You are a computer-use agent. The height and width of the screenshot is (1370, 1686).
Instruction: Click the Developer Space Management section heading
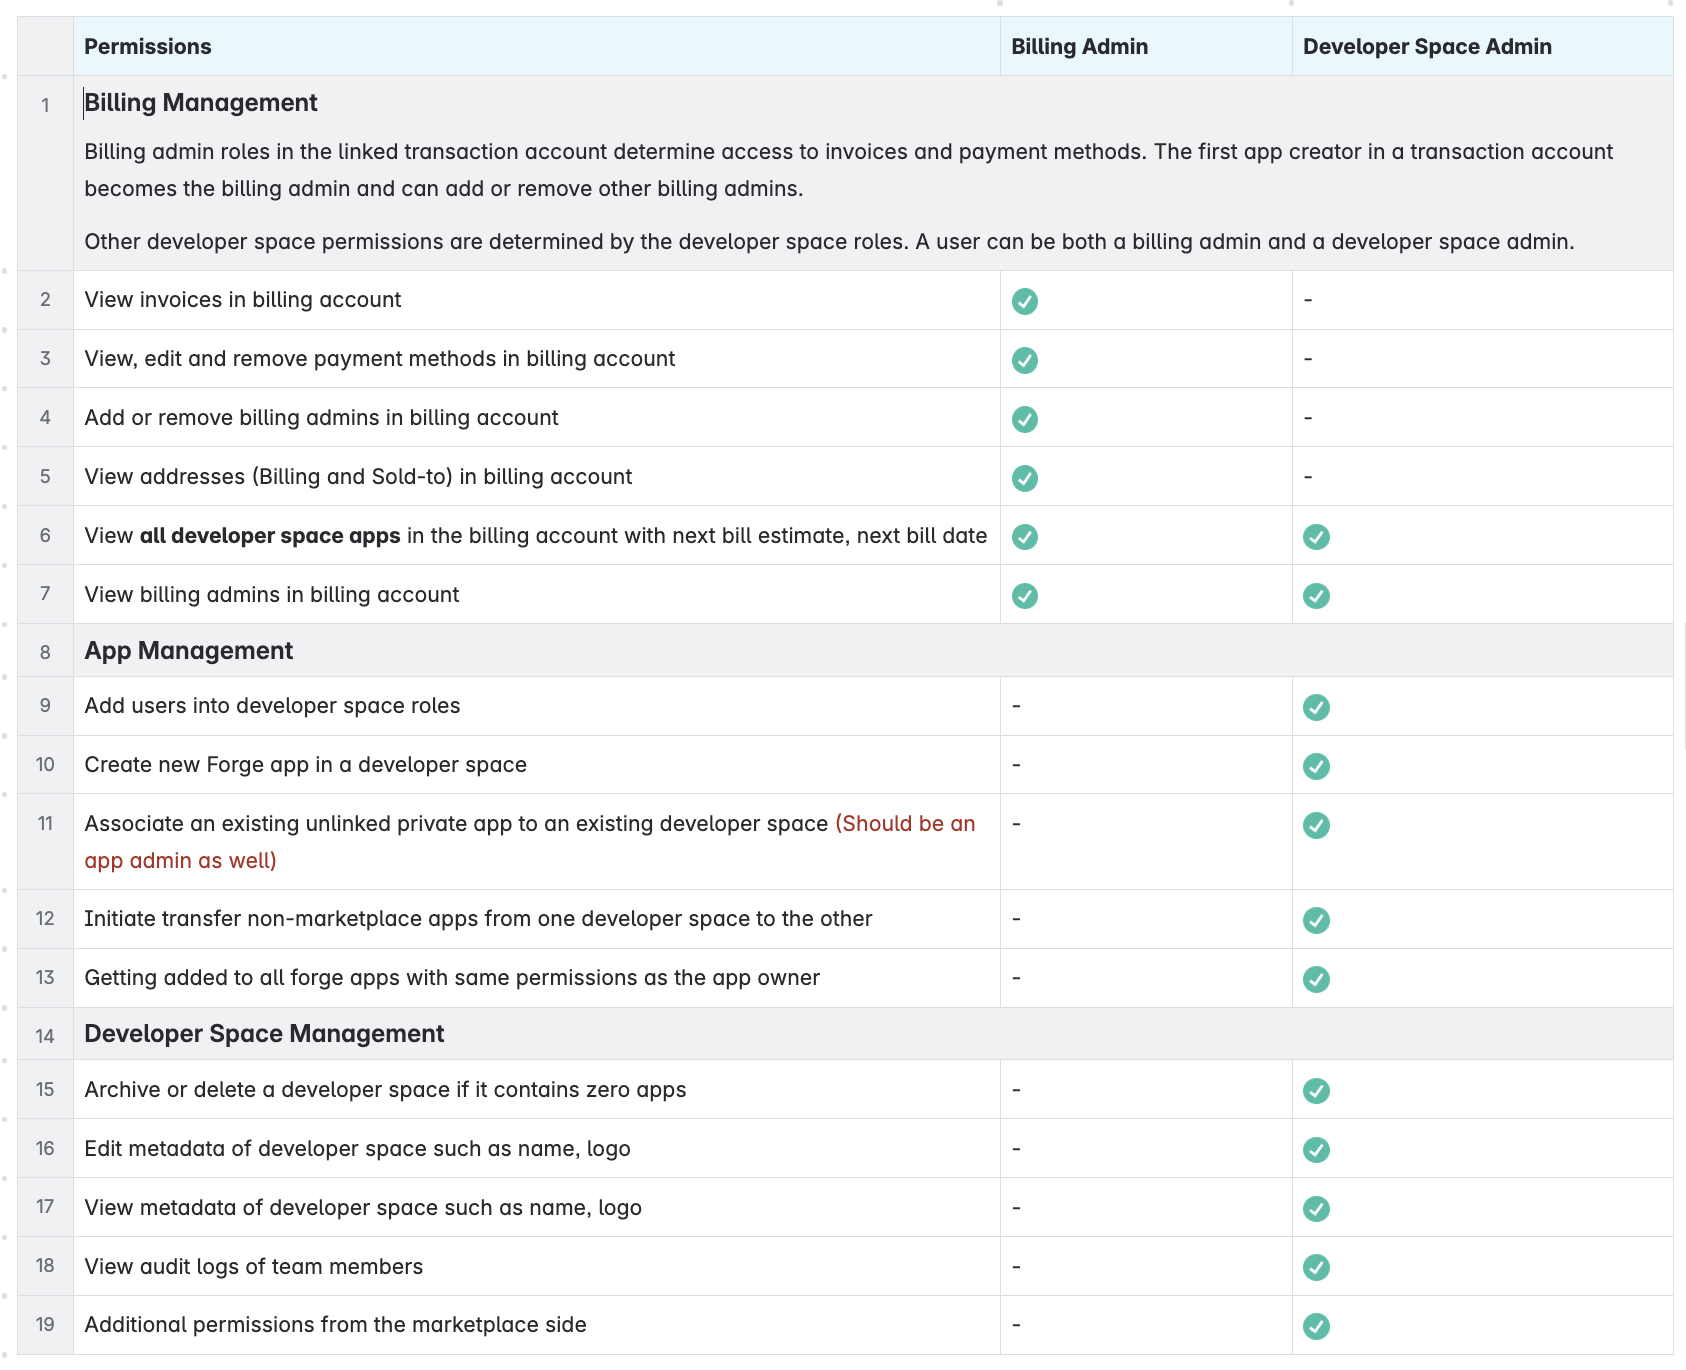264,1034
